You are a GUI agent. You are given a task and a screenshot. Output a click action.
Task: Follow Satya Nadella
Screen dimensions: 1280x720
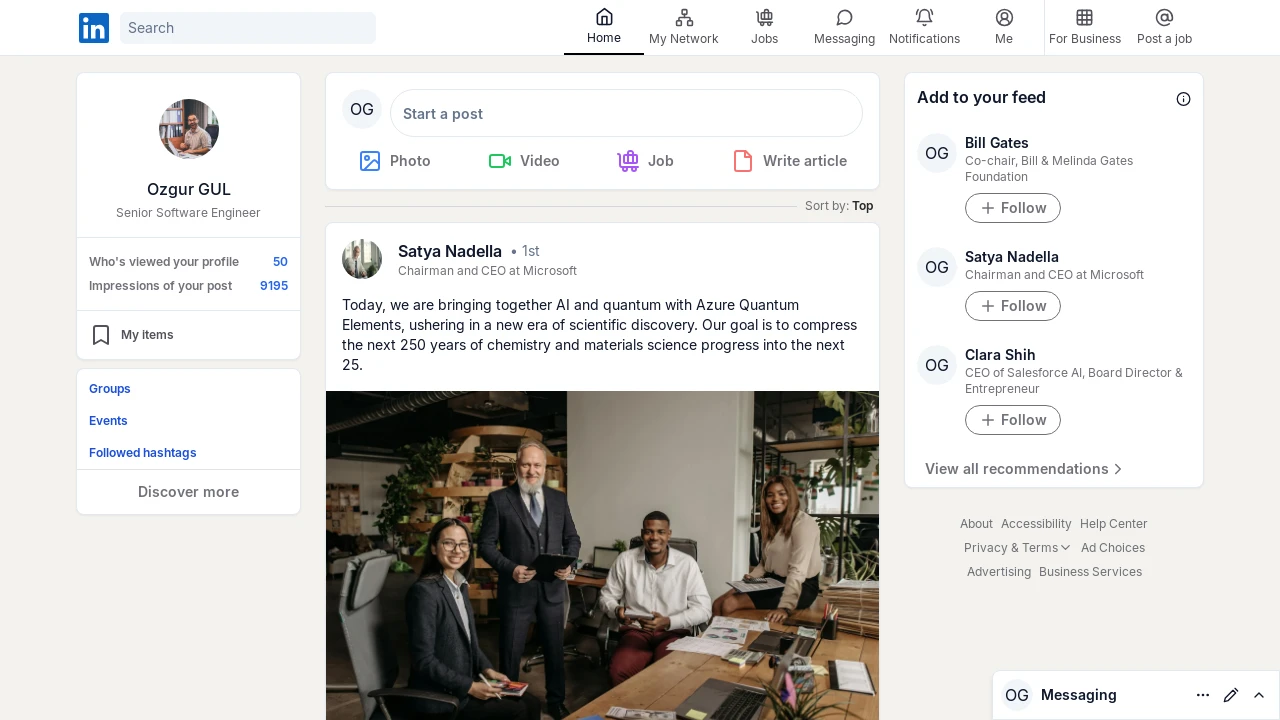pyautogui.click(x=1013, y=306)
